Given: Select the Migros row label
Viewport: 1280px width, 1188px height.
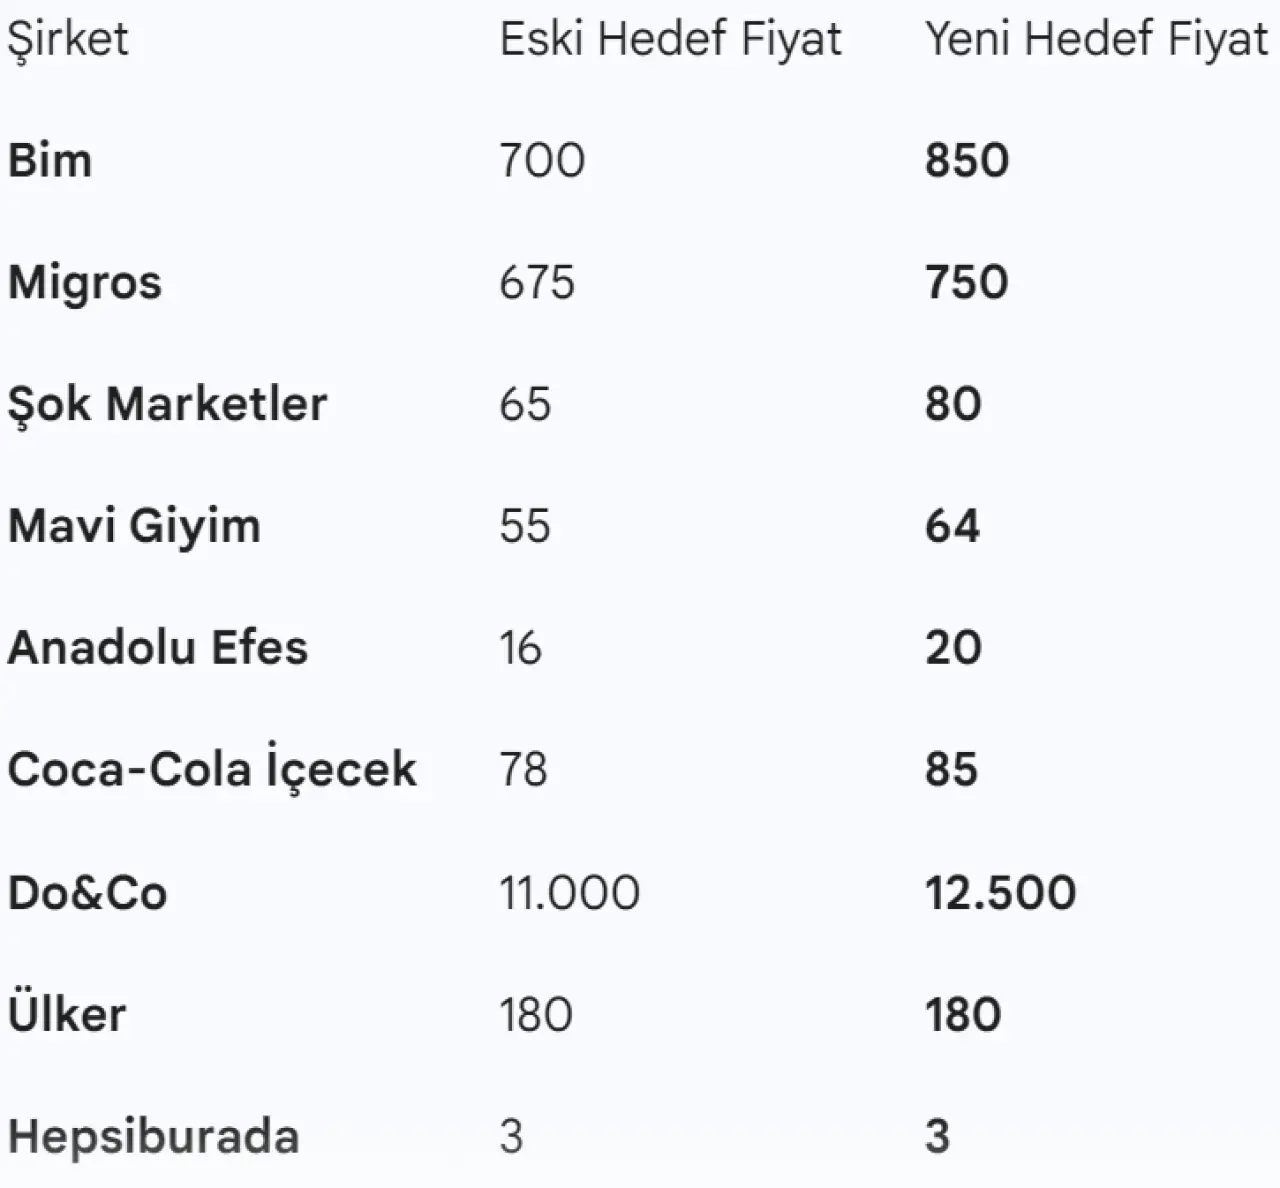Looking at the screenshot, I should 85,282.
